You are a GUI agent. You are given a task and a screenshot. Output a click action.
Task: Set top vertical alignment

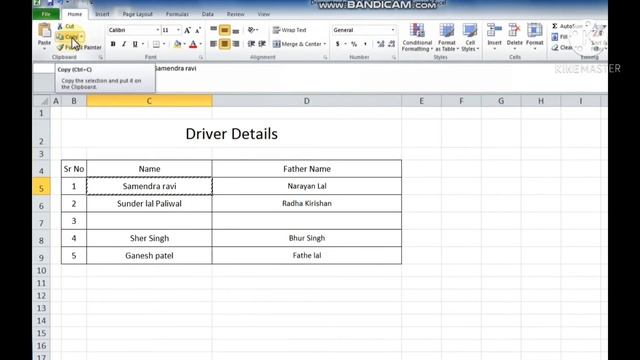[213, 30]
